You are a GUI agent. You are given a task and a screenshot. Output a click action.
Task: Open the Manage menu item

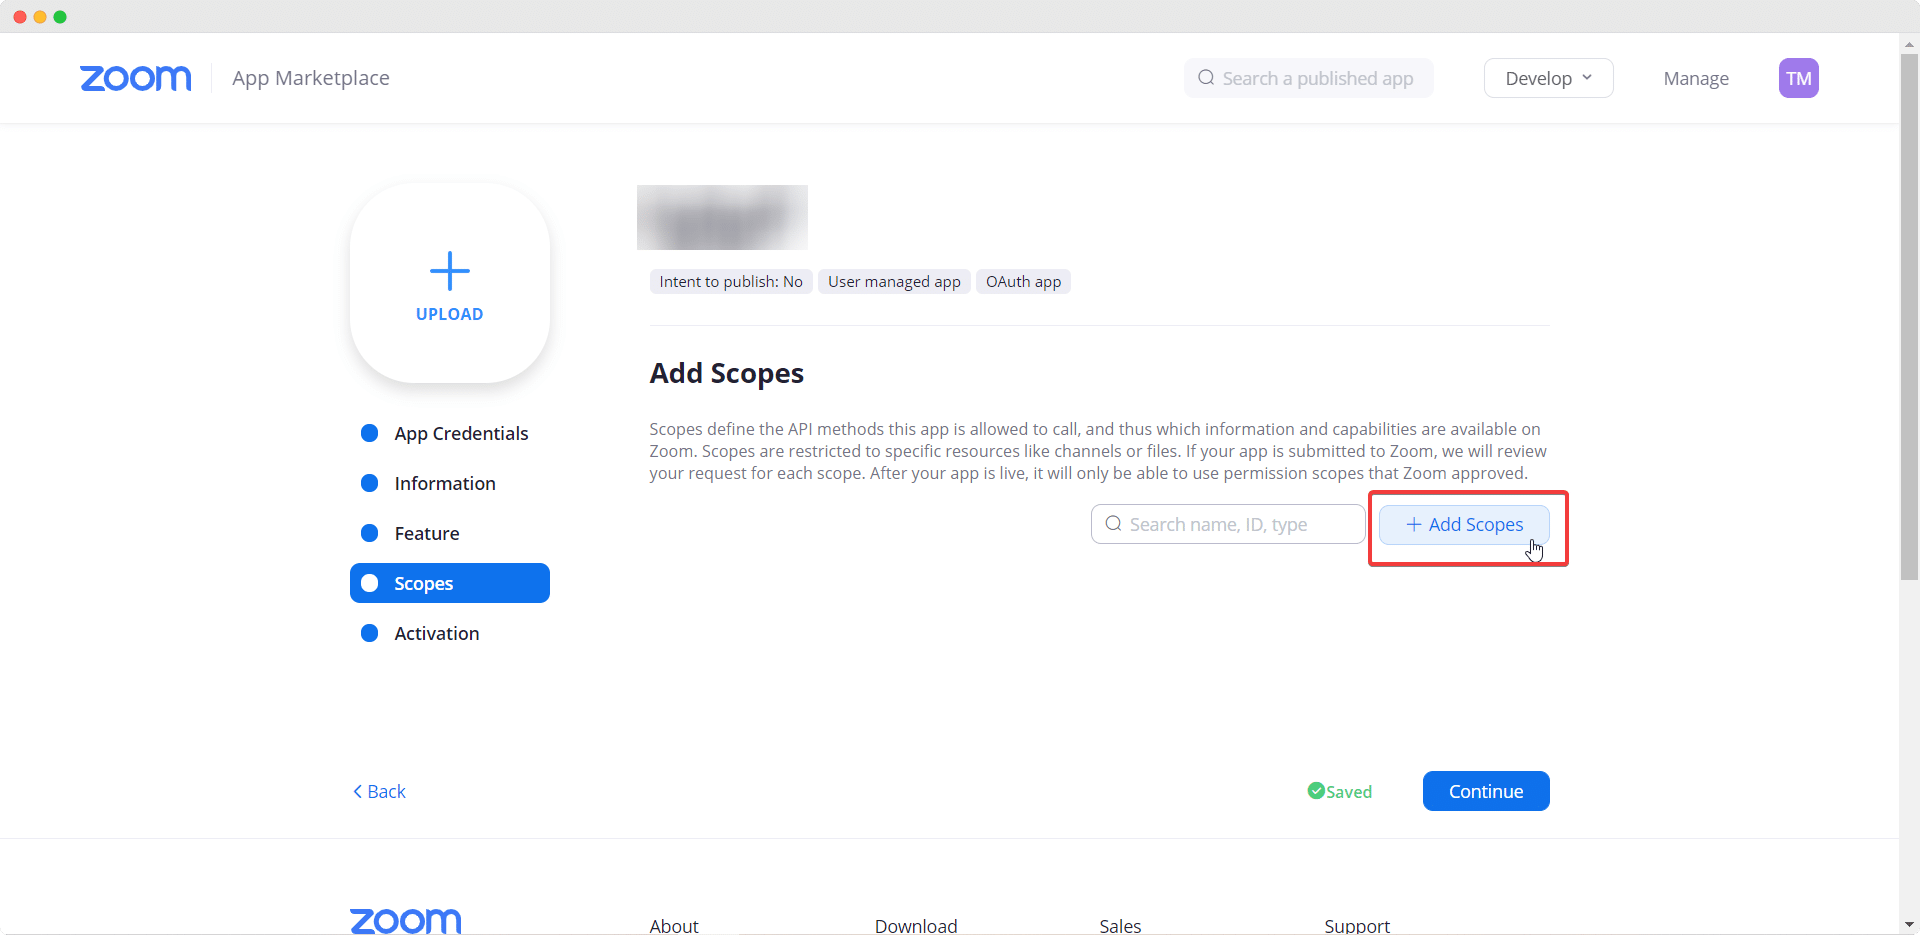pyautogui.click(x=1695, y=78)
